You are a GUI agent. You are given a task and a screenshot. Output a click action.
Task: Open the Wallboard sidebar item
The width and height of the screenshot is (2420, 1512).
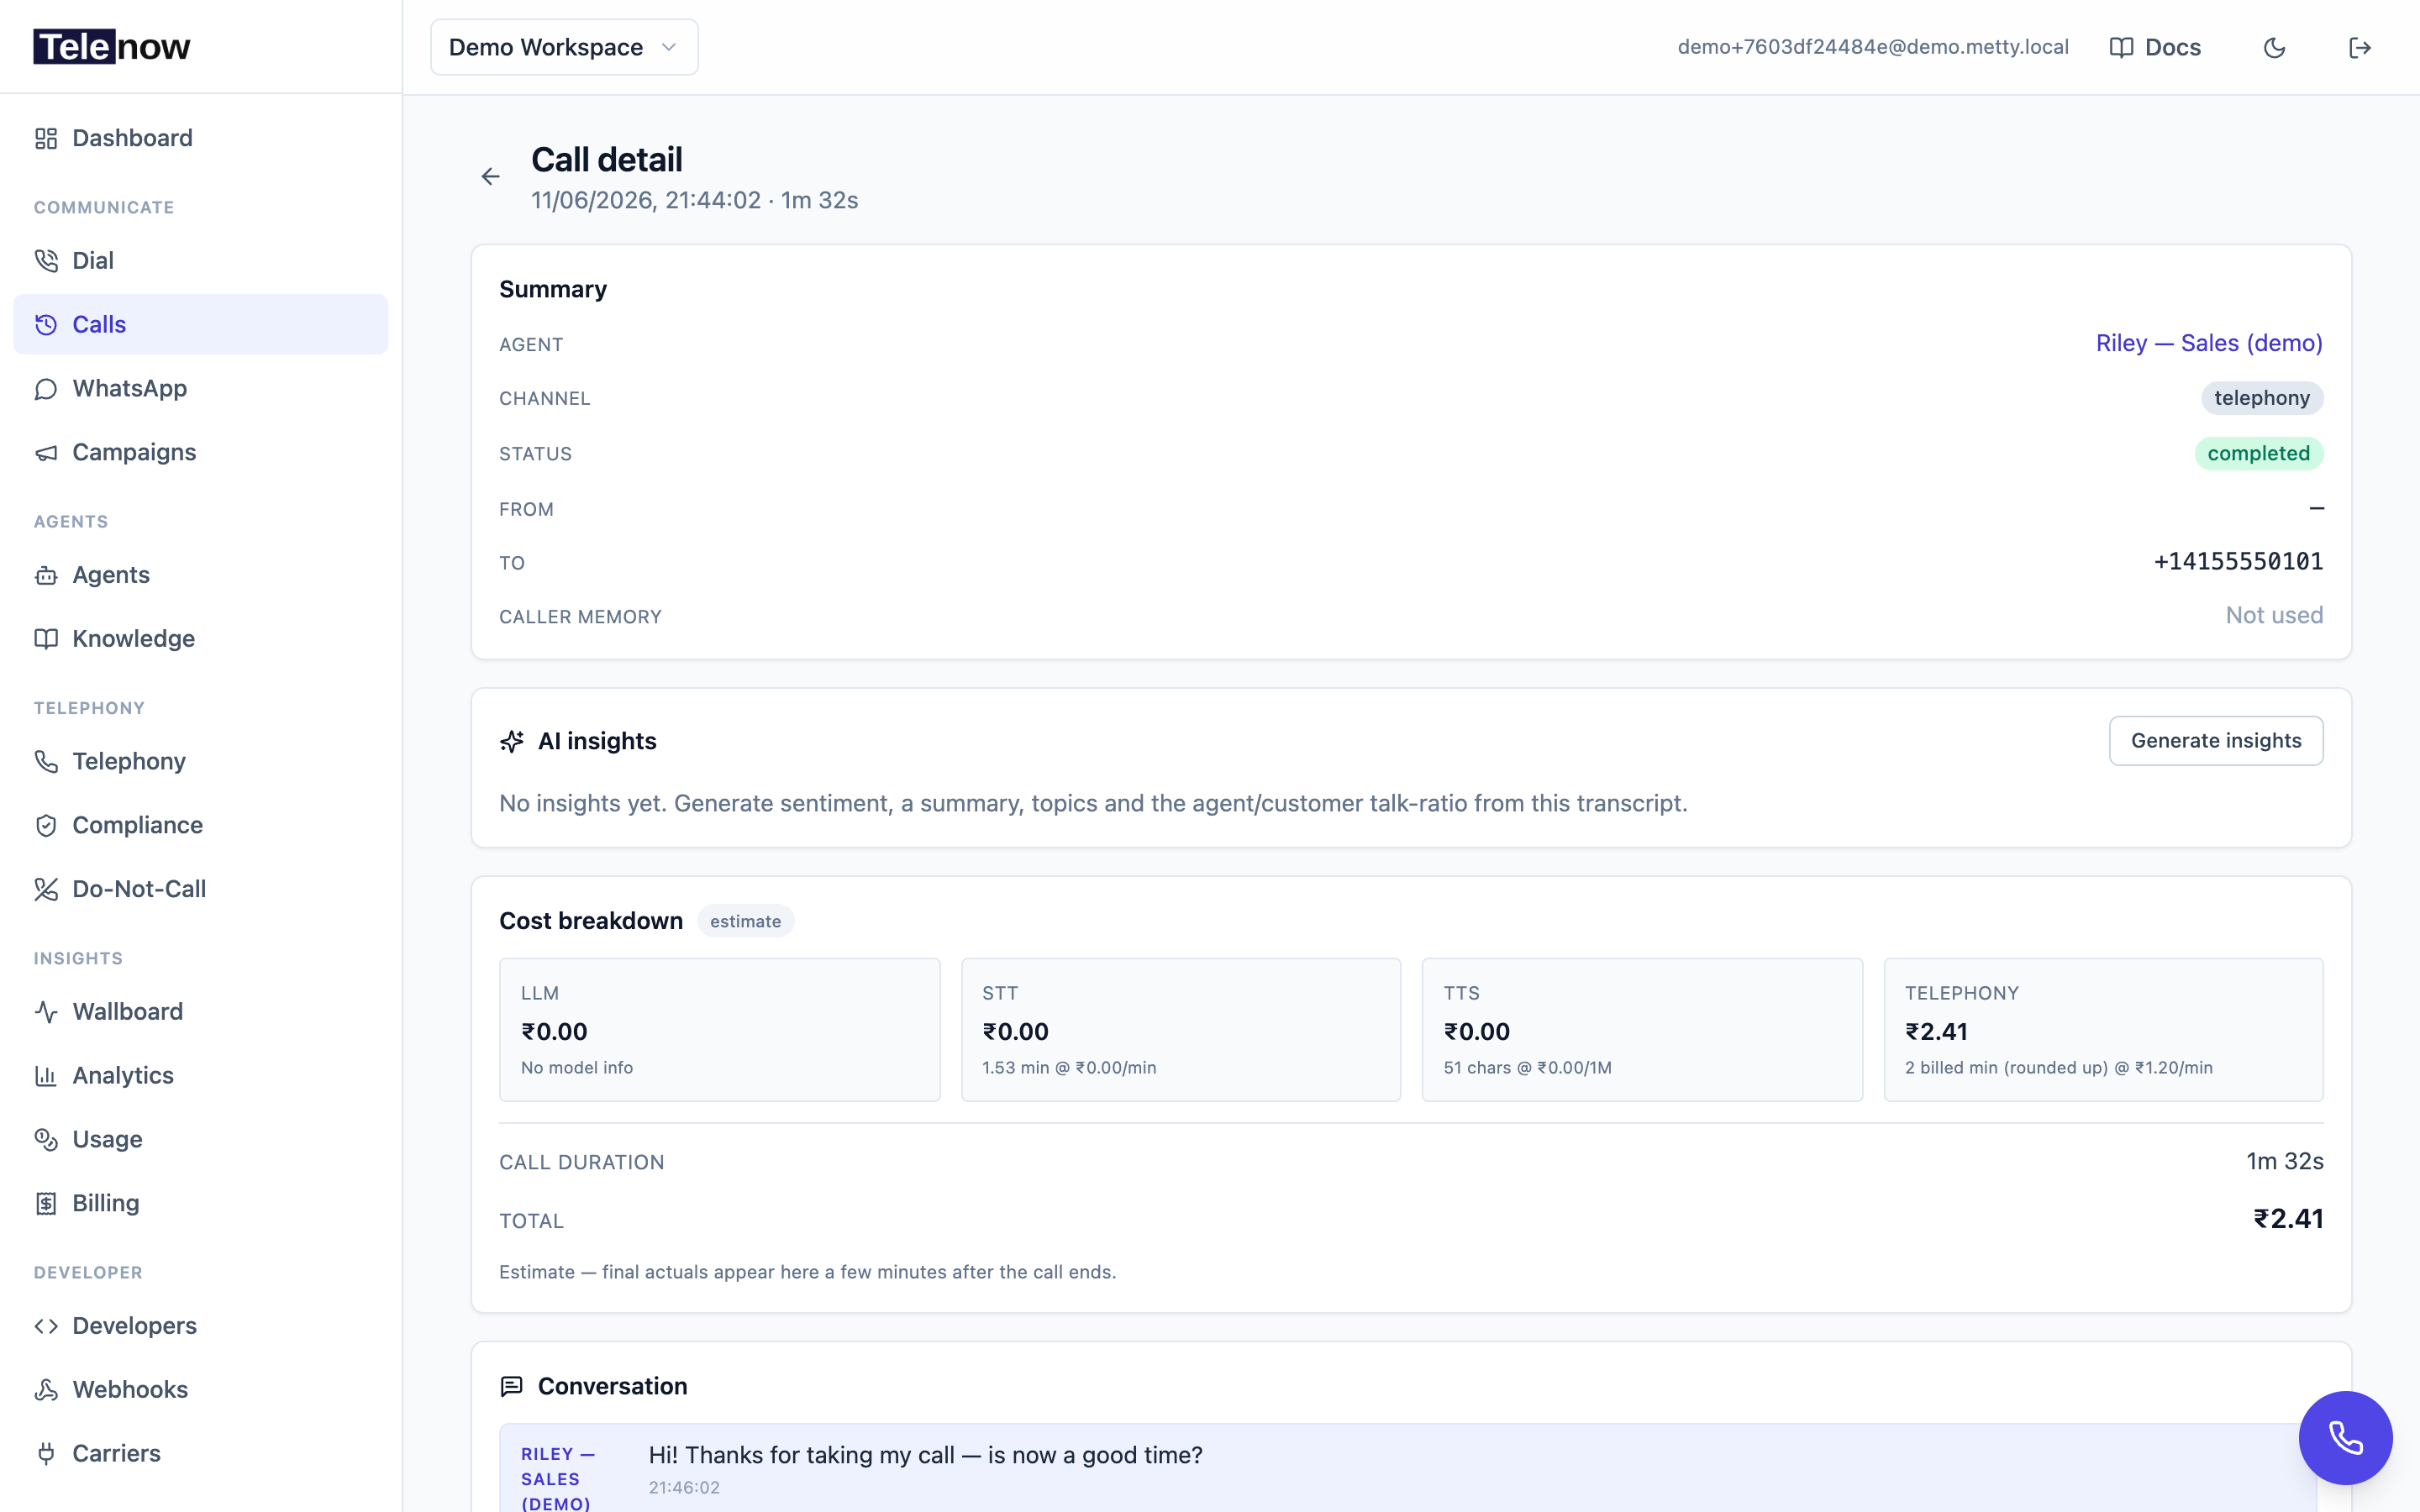200,1012
